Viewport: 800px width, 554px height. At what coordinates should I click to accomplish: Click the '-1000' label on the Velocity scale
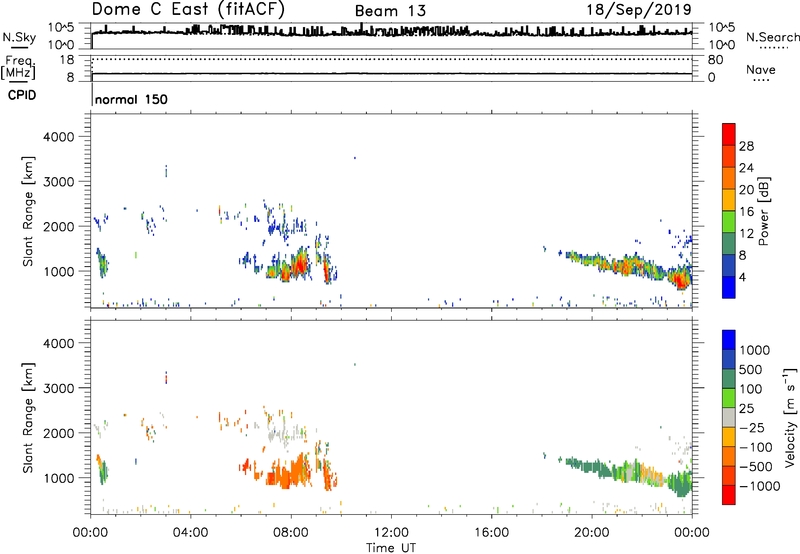(759, 486)
